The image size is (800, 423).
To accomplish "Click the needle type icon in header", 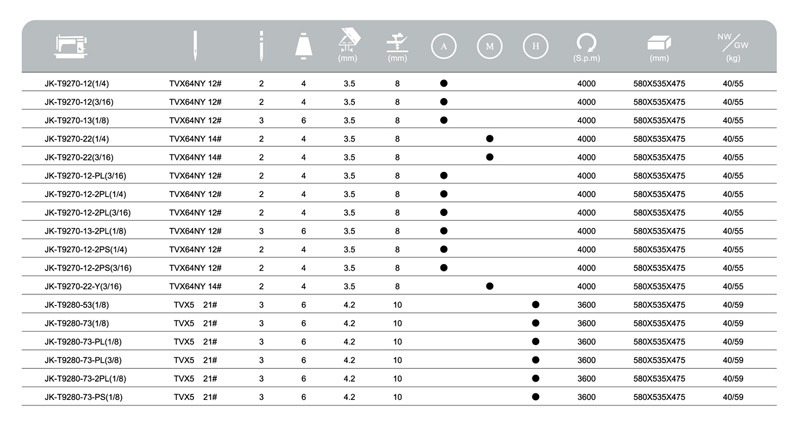I will pos(194,45).
